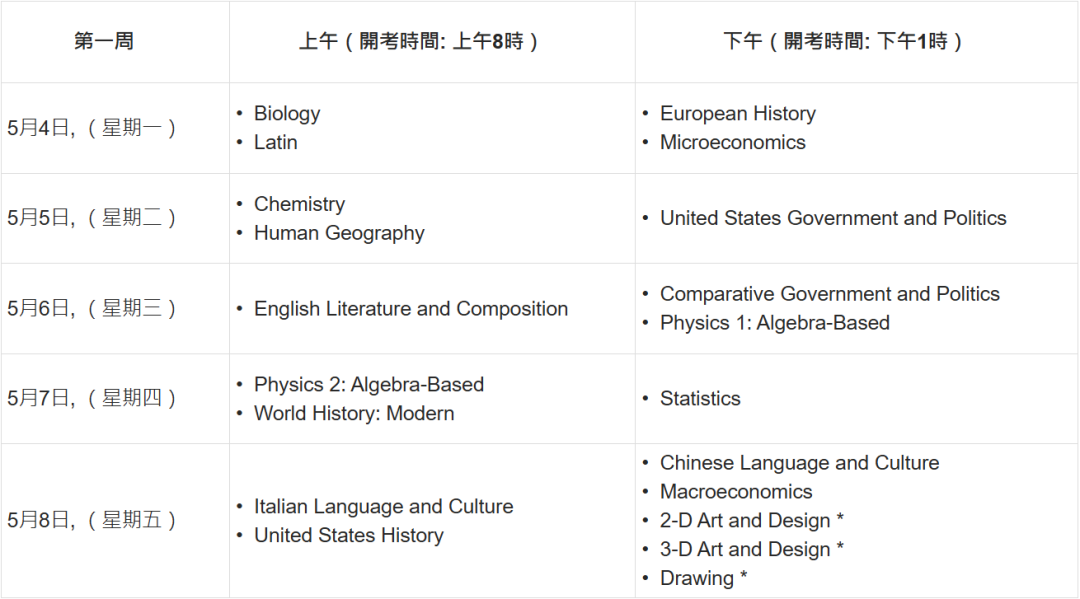Select World History: Modern entry

pyautogui.click(x=354, y=414)
